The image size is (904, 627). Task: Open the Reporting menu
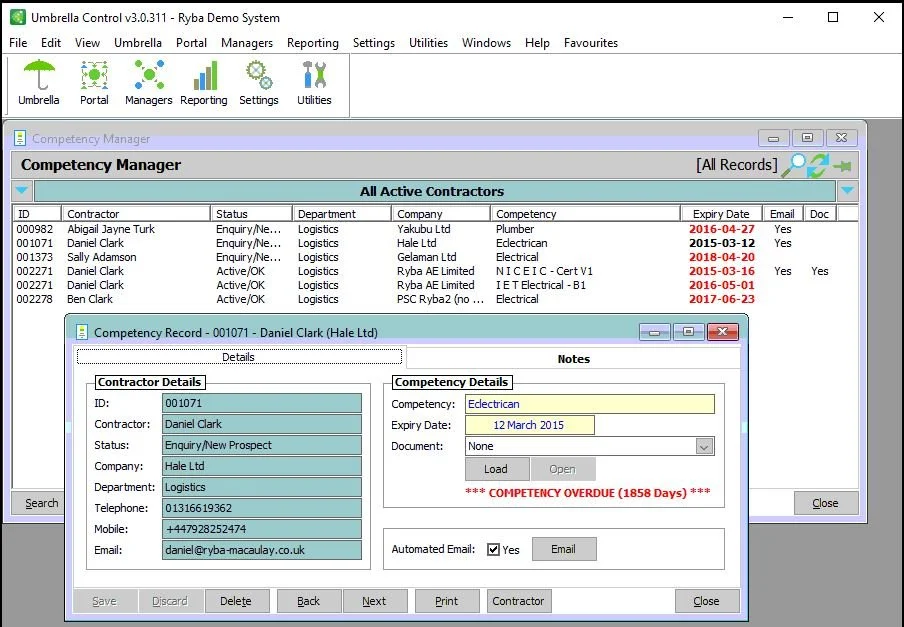(312, 43)
